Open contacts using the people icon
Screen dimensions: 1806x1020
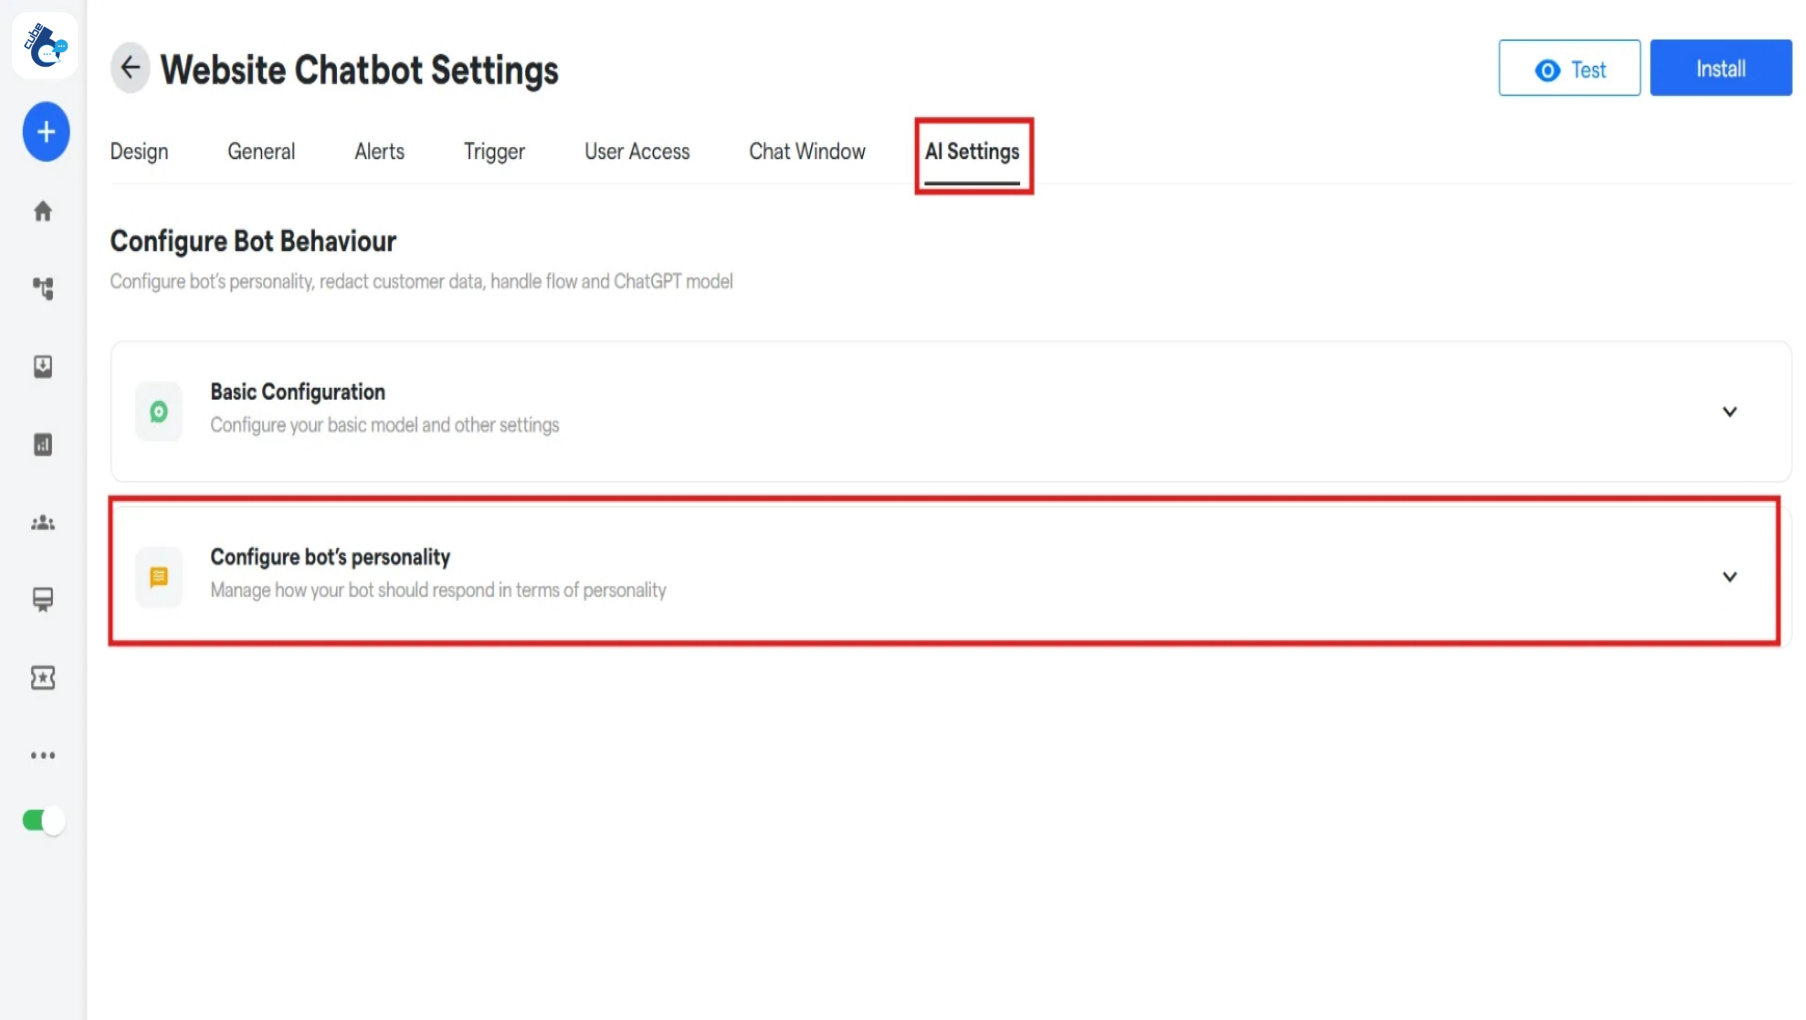tap(42, 523)
